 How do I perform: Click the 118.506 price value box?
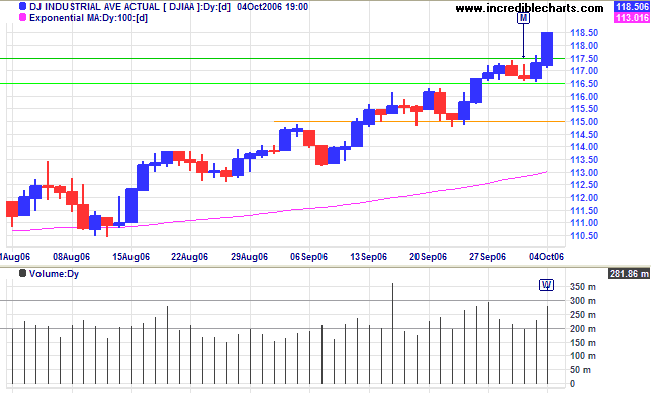(x=631, y=6)
